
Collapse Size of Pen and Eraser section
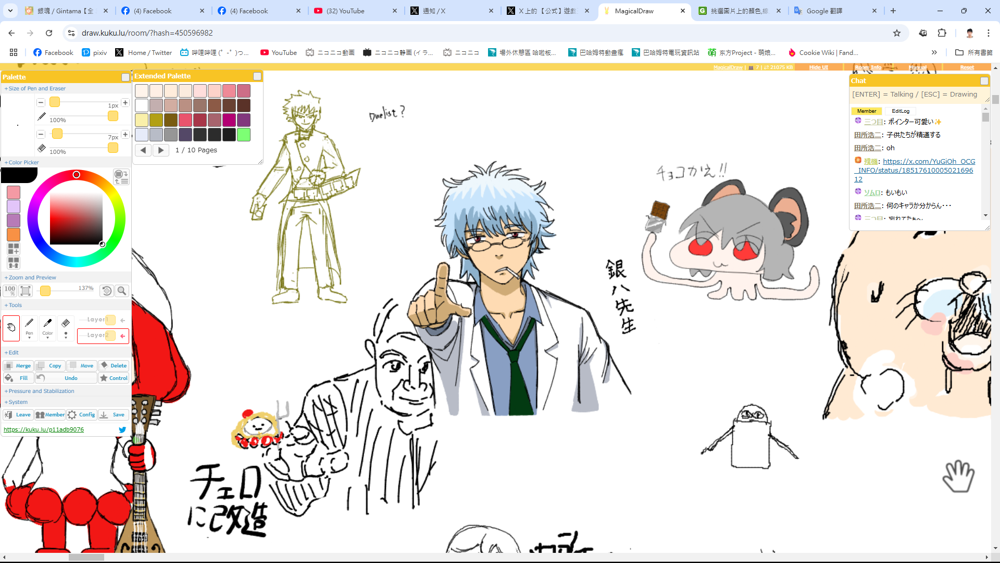(x=36, y=89)
